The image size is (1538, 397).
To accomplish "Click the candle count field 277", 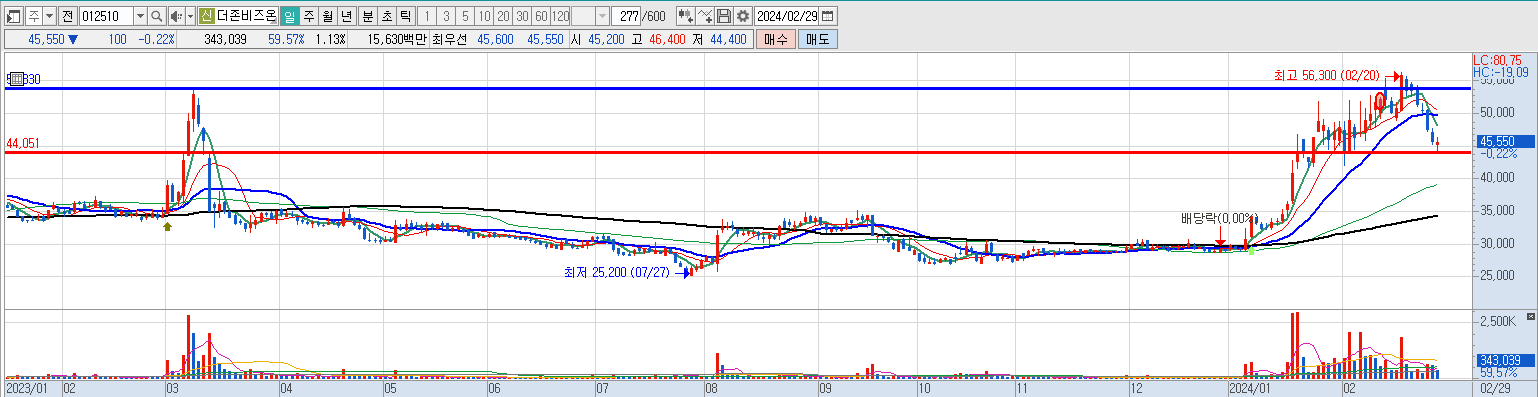I will click(x=627, y=16).
